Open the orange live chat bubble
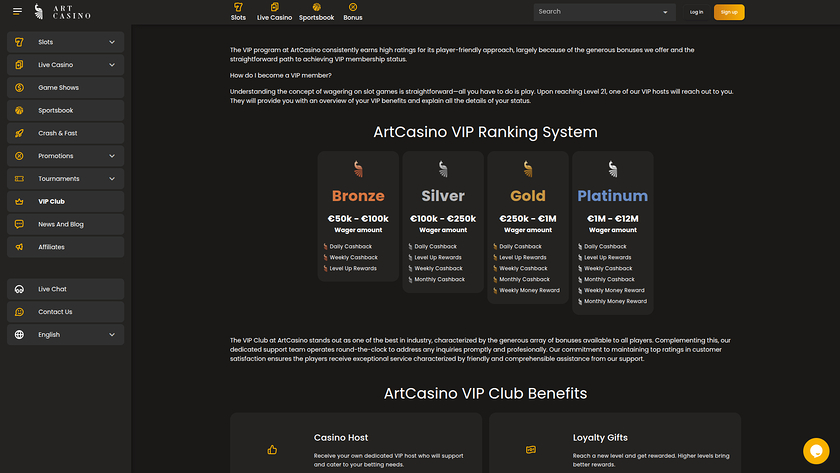Screen dimensions: 840x473 coord(816,450)
